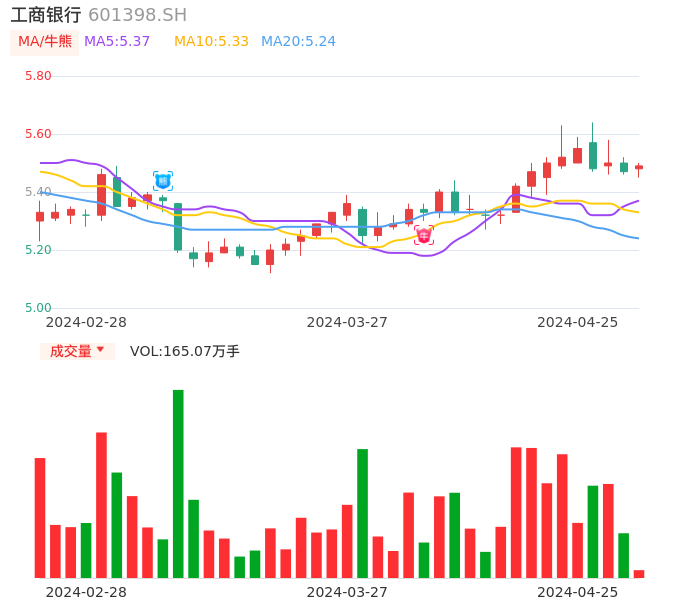Click the 5.60 price axis label

(38, 134)
